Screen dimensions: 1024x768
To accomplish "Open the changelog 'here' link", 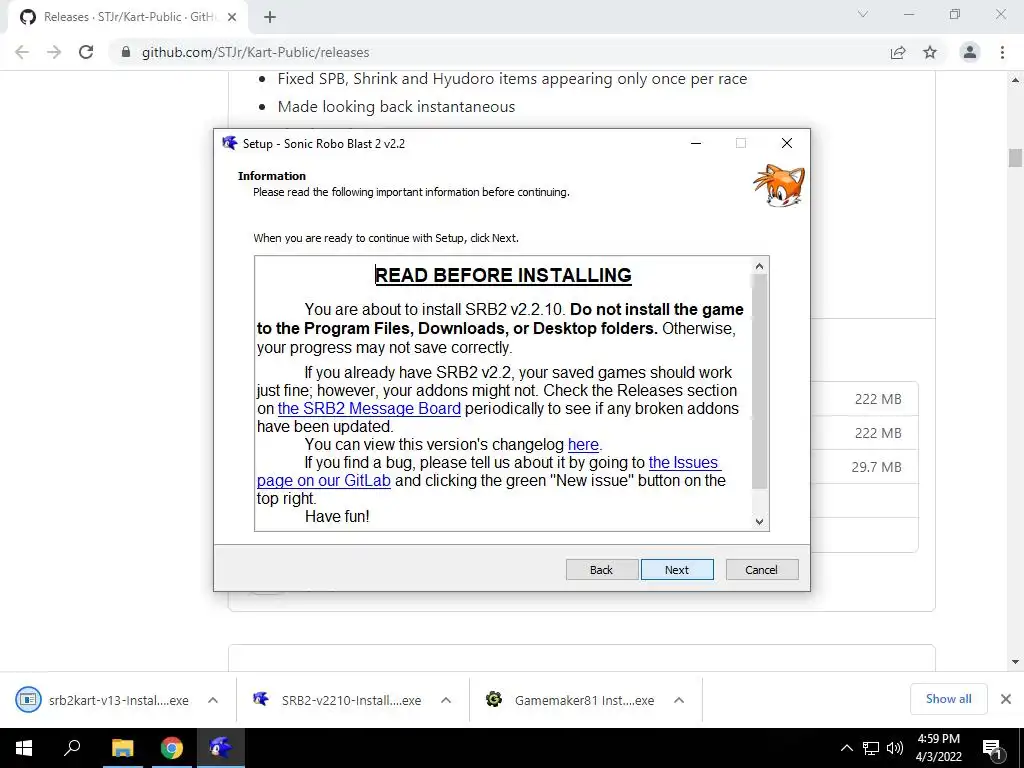I will (x=583, y=445).
